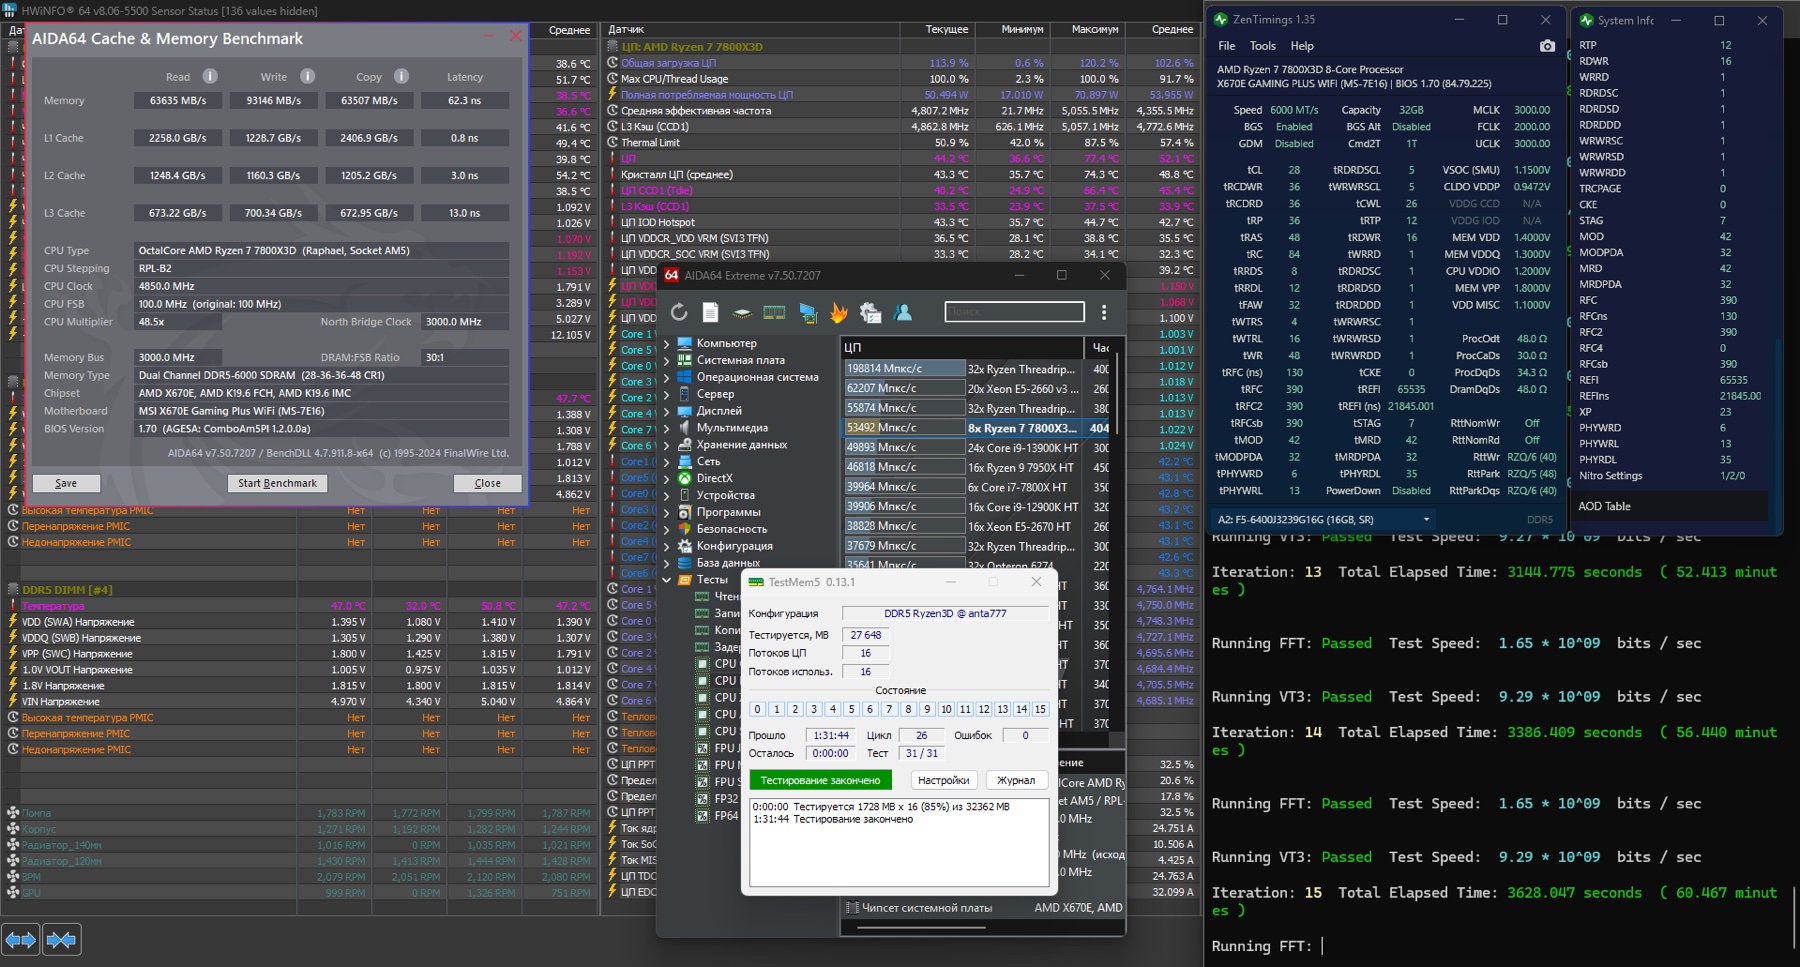Click the Read info icon in benchmark window
This screenshot has height=967, width=1800.
click(210, 76)
